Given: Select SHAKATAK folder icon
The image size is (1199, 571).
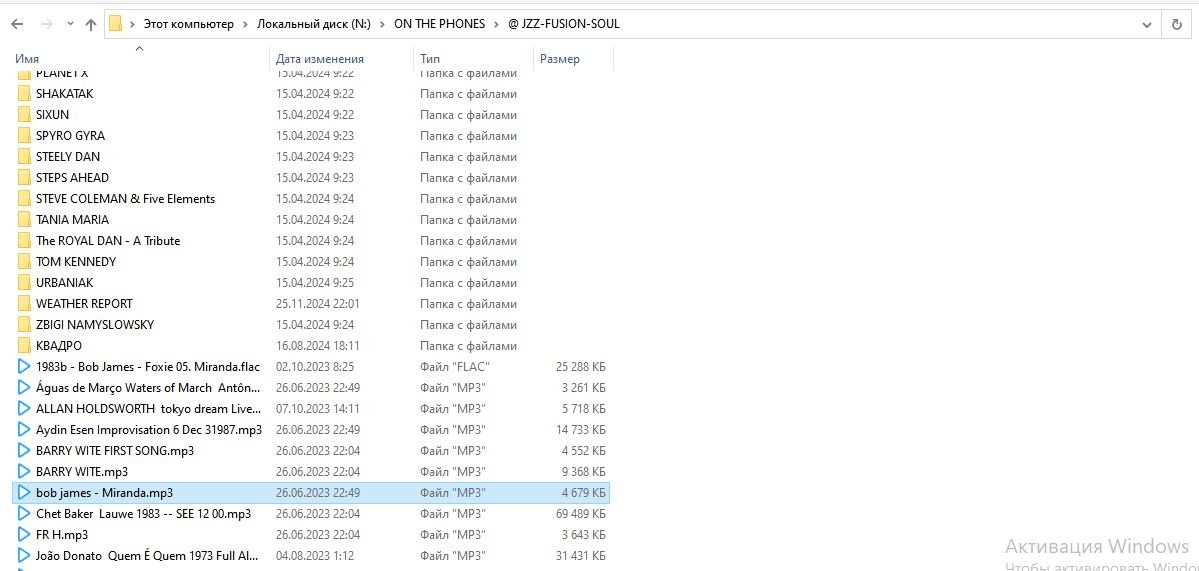Looking at the screenshot, I should 24,94.
